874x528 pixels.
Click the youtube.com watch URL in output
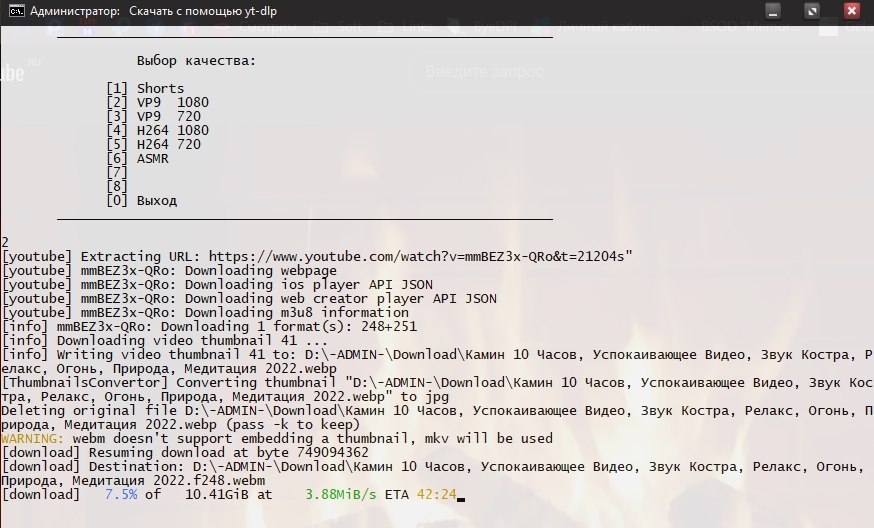click(416, 256)
